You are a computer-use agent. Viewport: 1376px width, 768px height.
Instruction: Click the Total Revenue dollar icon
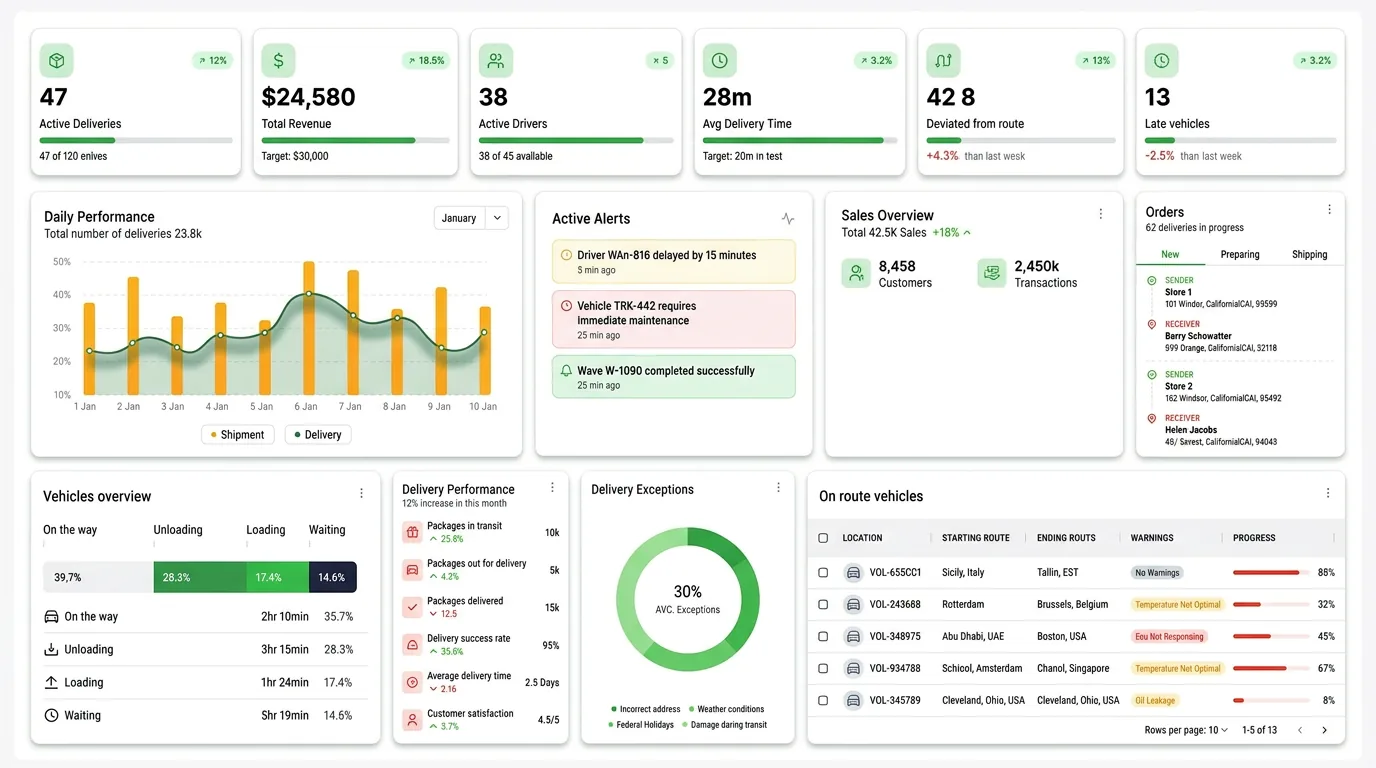coord(279,61)
